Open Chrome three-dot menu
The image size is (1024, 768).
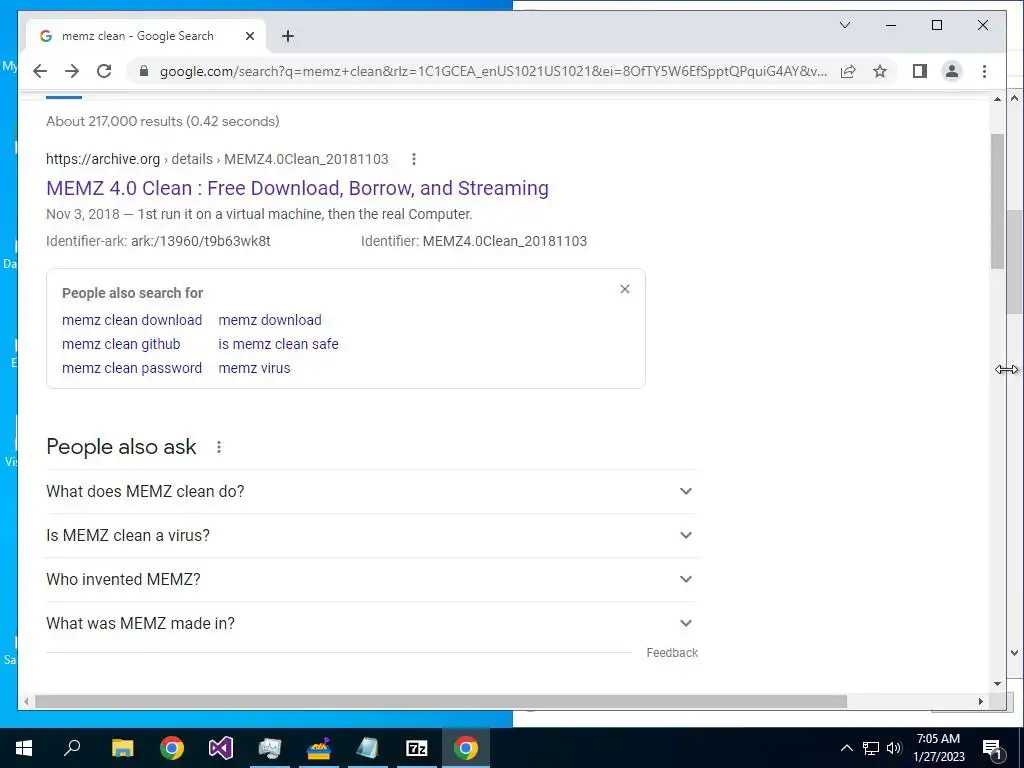984,71
